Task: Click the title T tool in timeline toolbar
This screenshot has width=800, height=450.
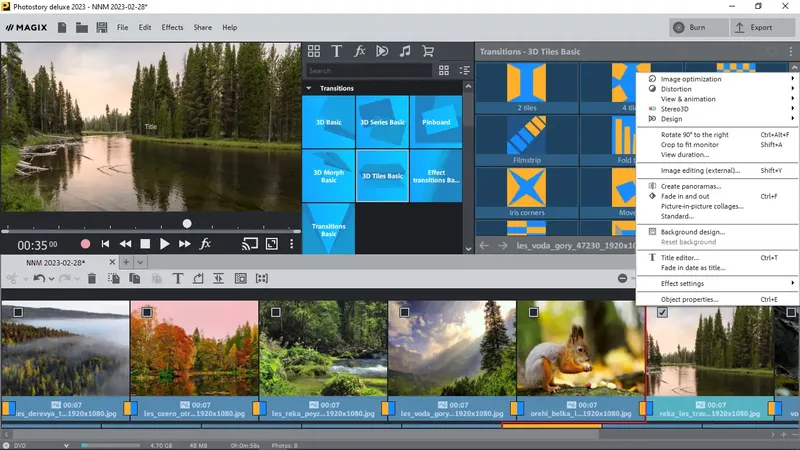Action: tap(178, 279)
